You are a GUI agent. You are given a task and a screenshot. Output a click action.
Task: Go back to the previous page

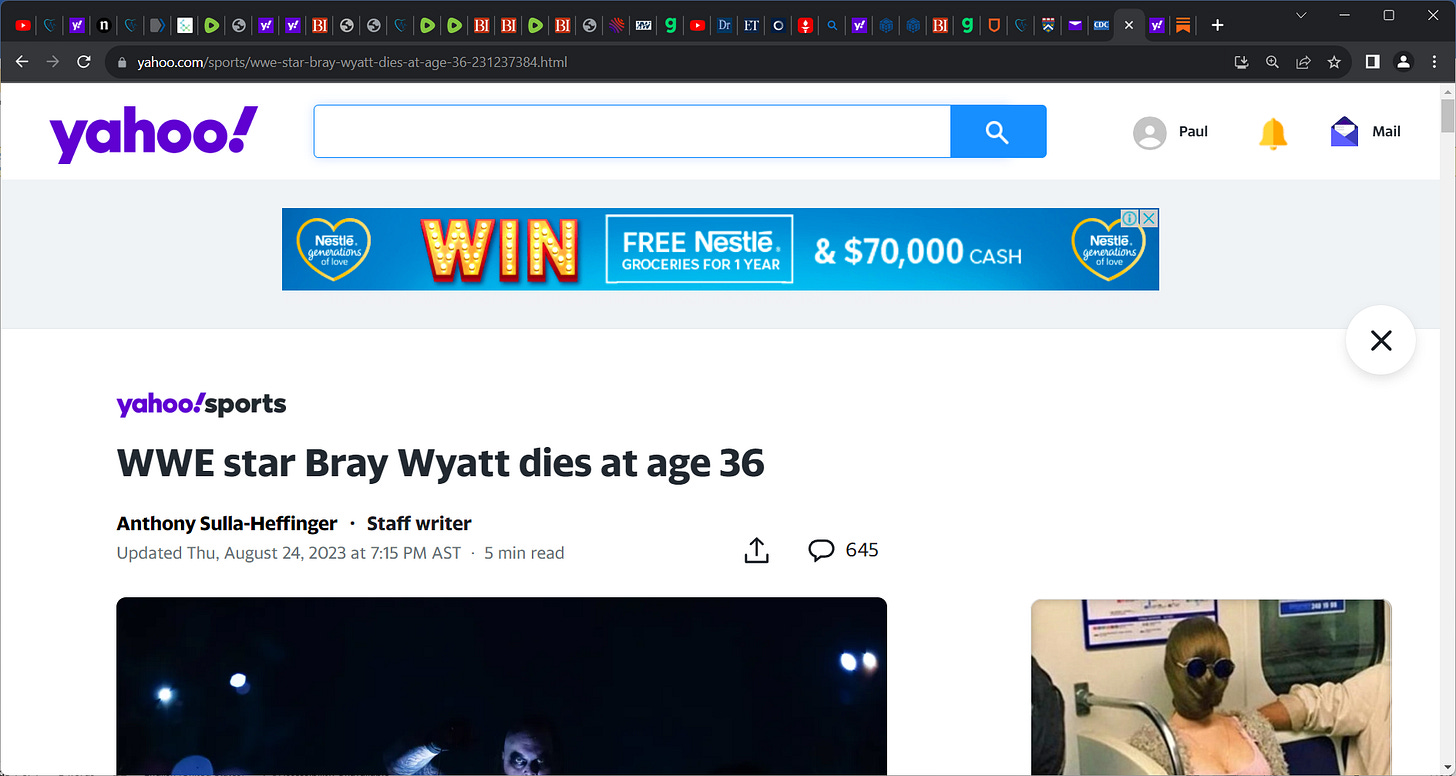coord(22,62)
